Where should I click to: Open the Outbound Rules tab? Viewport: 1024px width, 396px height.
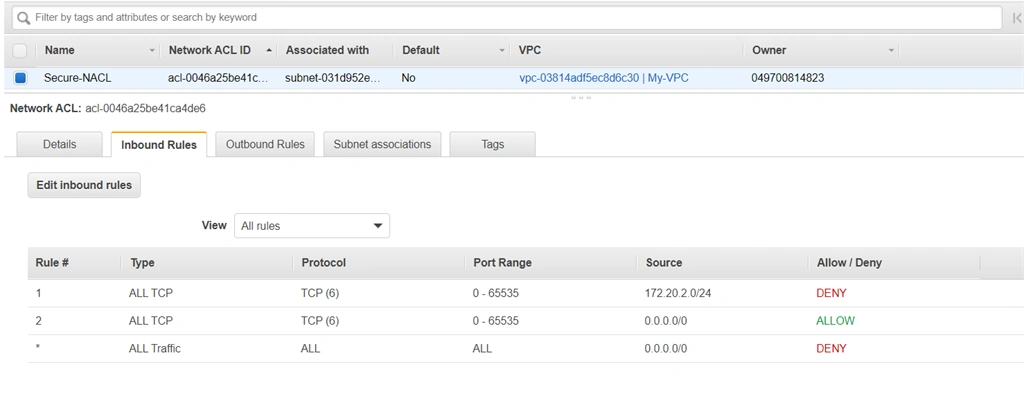pyautogui.click(x=265, y=144)
